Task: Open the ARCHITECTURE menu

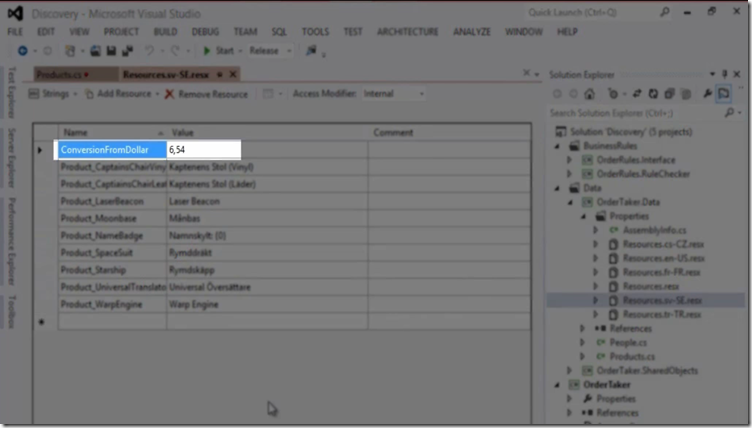Action: point(408,32)
